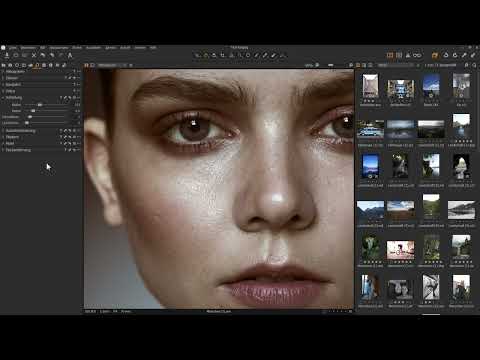
Task: Open the Hilfe menu
Action: (153, 48)
